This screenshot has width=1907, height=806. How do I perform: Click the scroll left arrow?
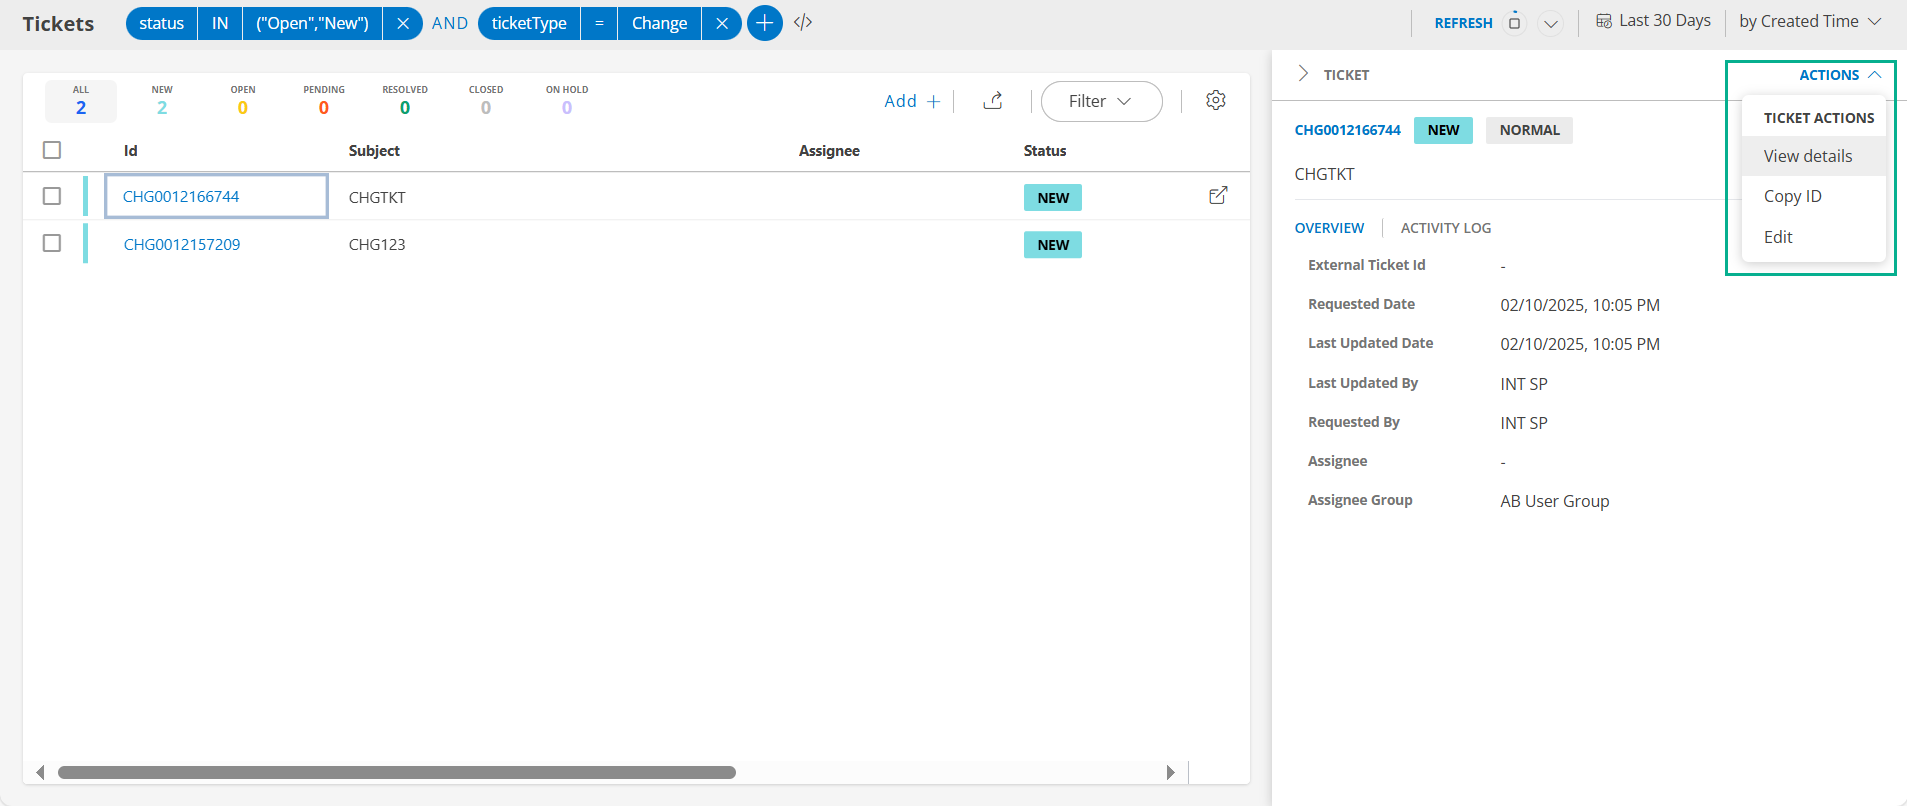[40, 772]
